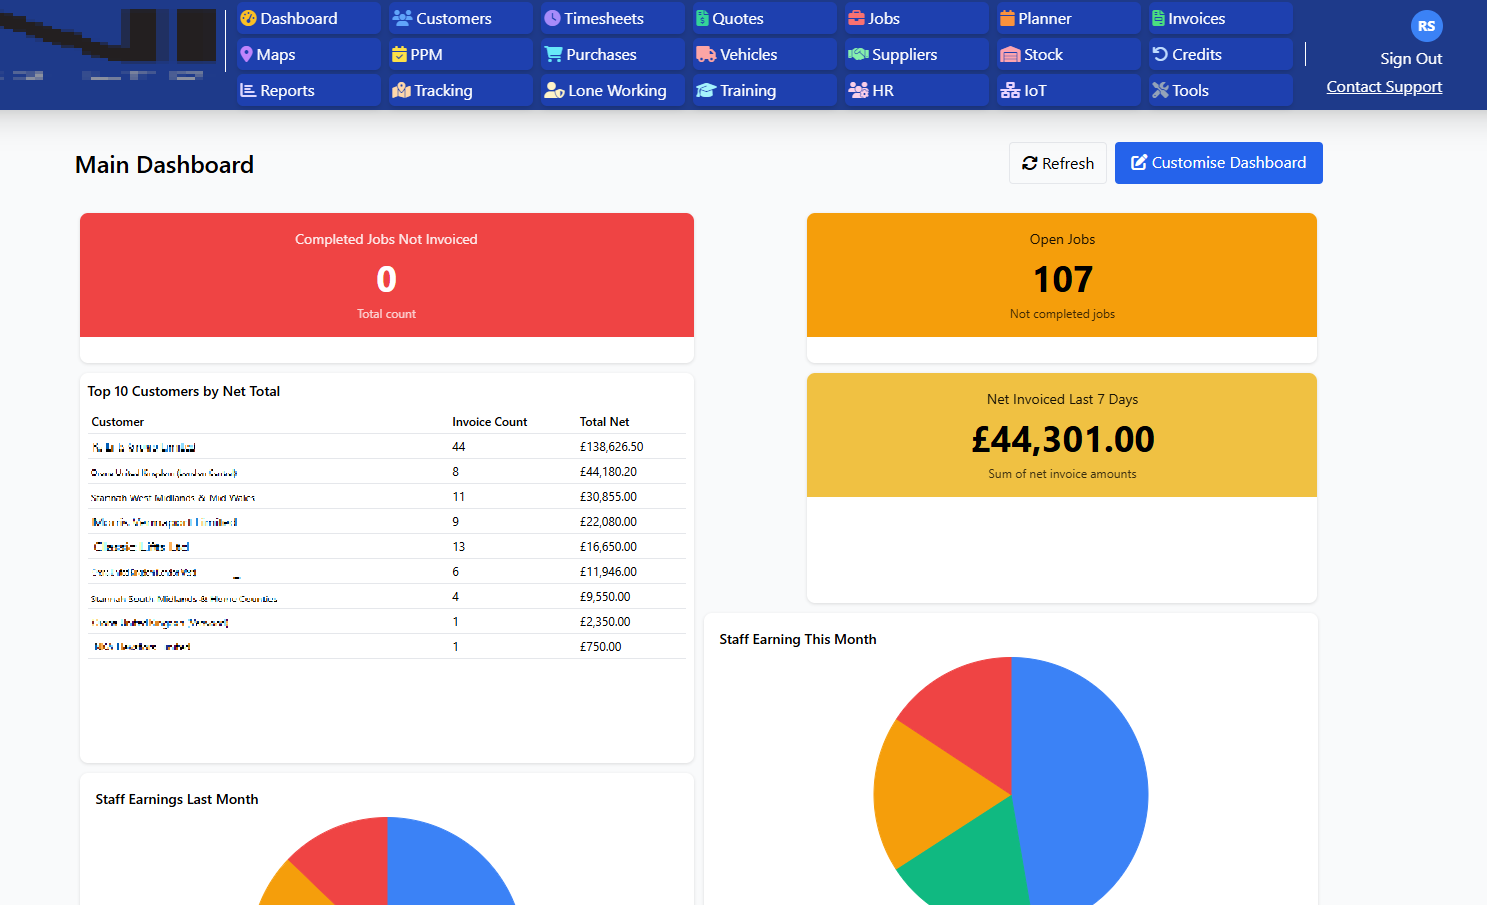Click the Tools wrench icon
Screen dimensions: 1487x905
point(1160,90)
